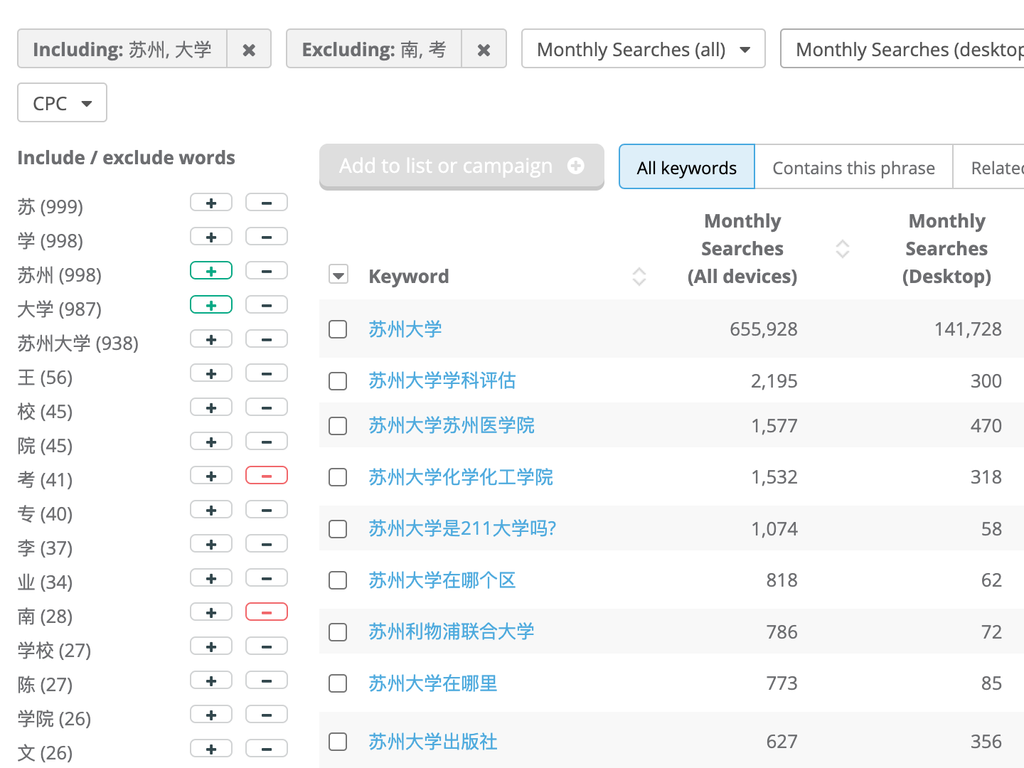This screenshot has width=1024, height=768.
Task: Sort by the Keyword column arrows
Action: pyautogui.click(x=639, y=276)
